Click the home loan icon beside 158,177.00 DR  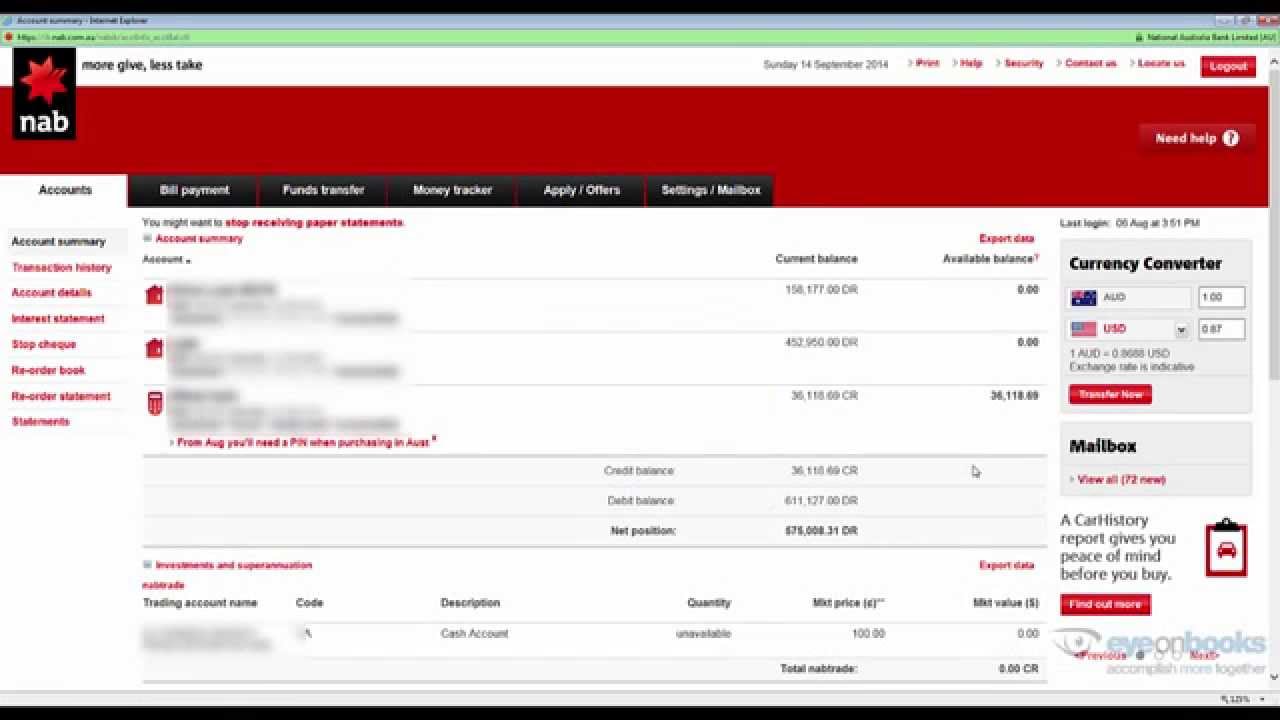[154, 295]
